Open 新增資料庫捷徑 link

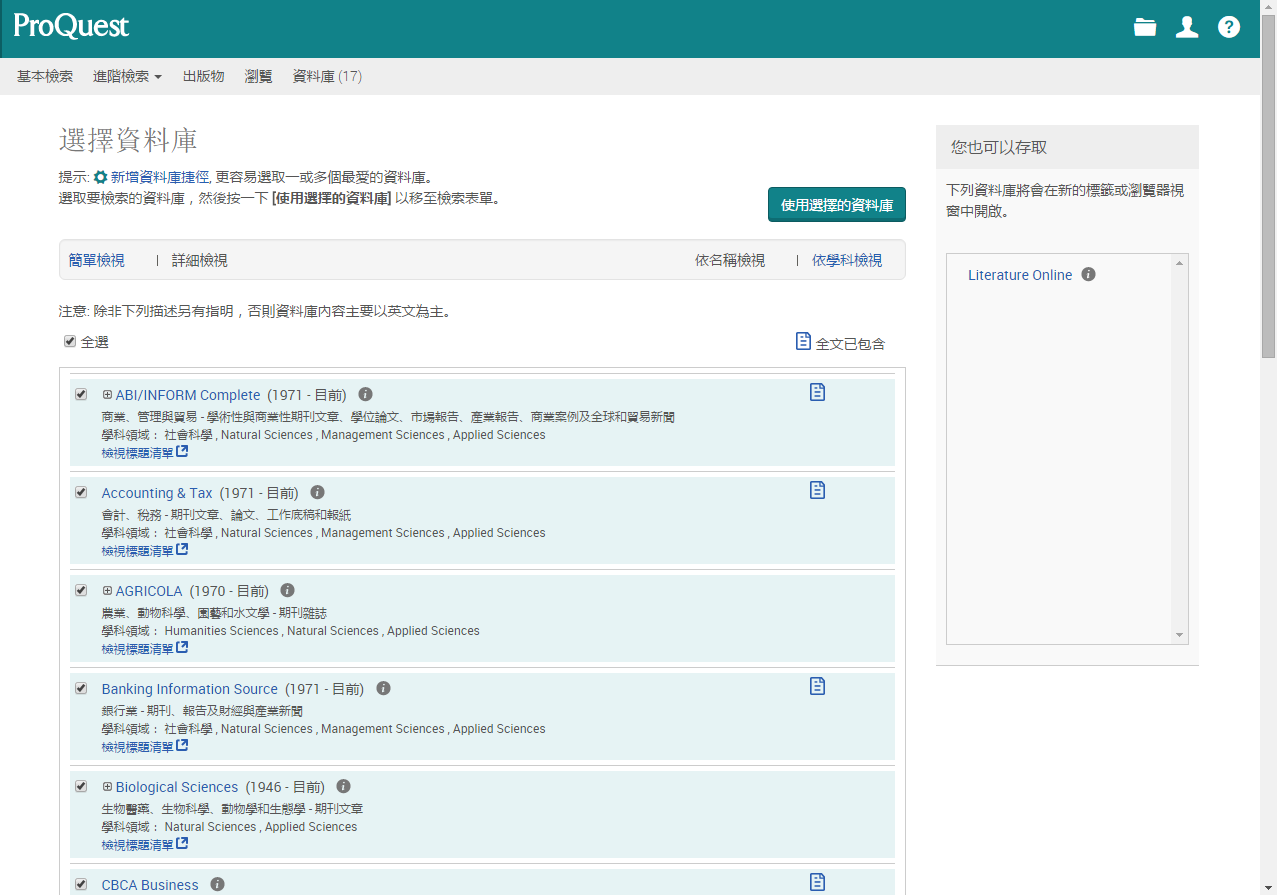(161, 177)
